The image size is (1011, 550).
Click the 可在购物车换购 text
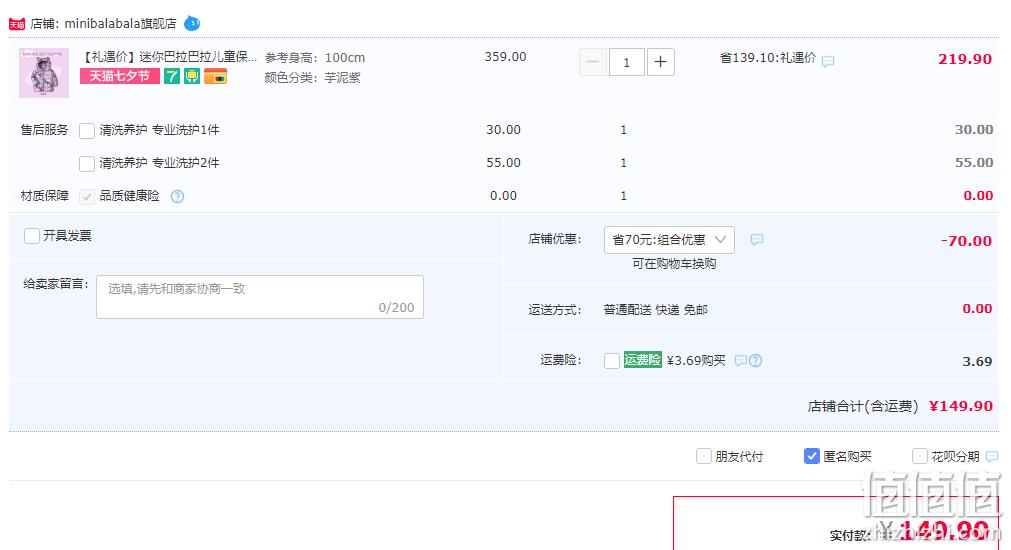point(674,264)
